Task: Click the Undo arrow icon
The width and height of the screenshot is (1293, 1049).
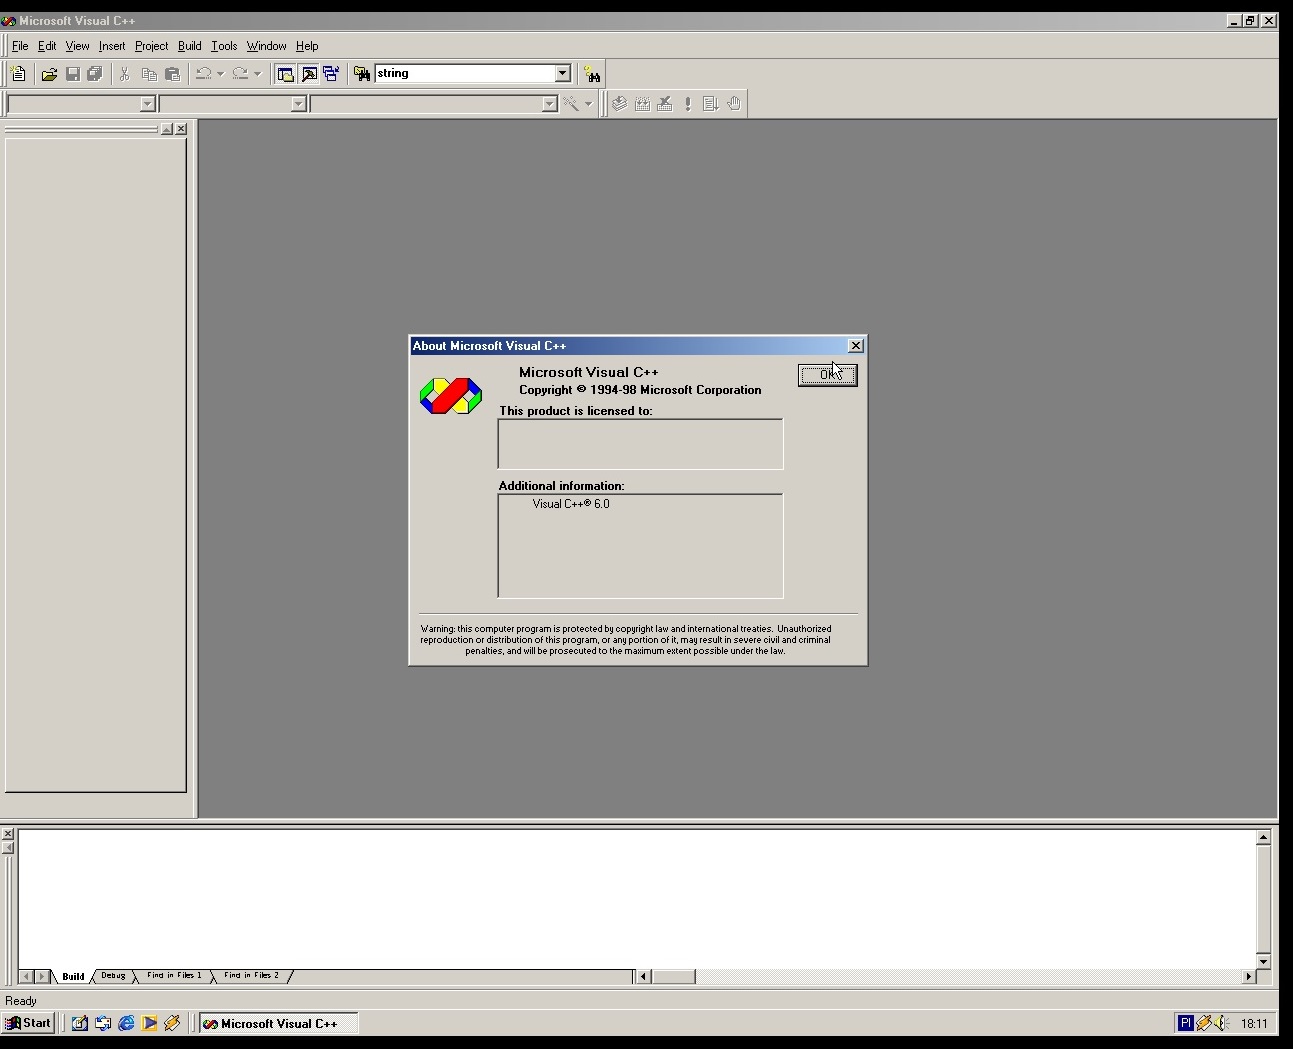Action: coord(203,74)
